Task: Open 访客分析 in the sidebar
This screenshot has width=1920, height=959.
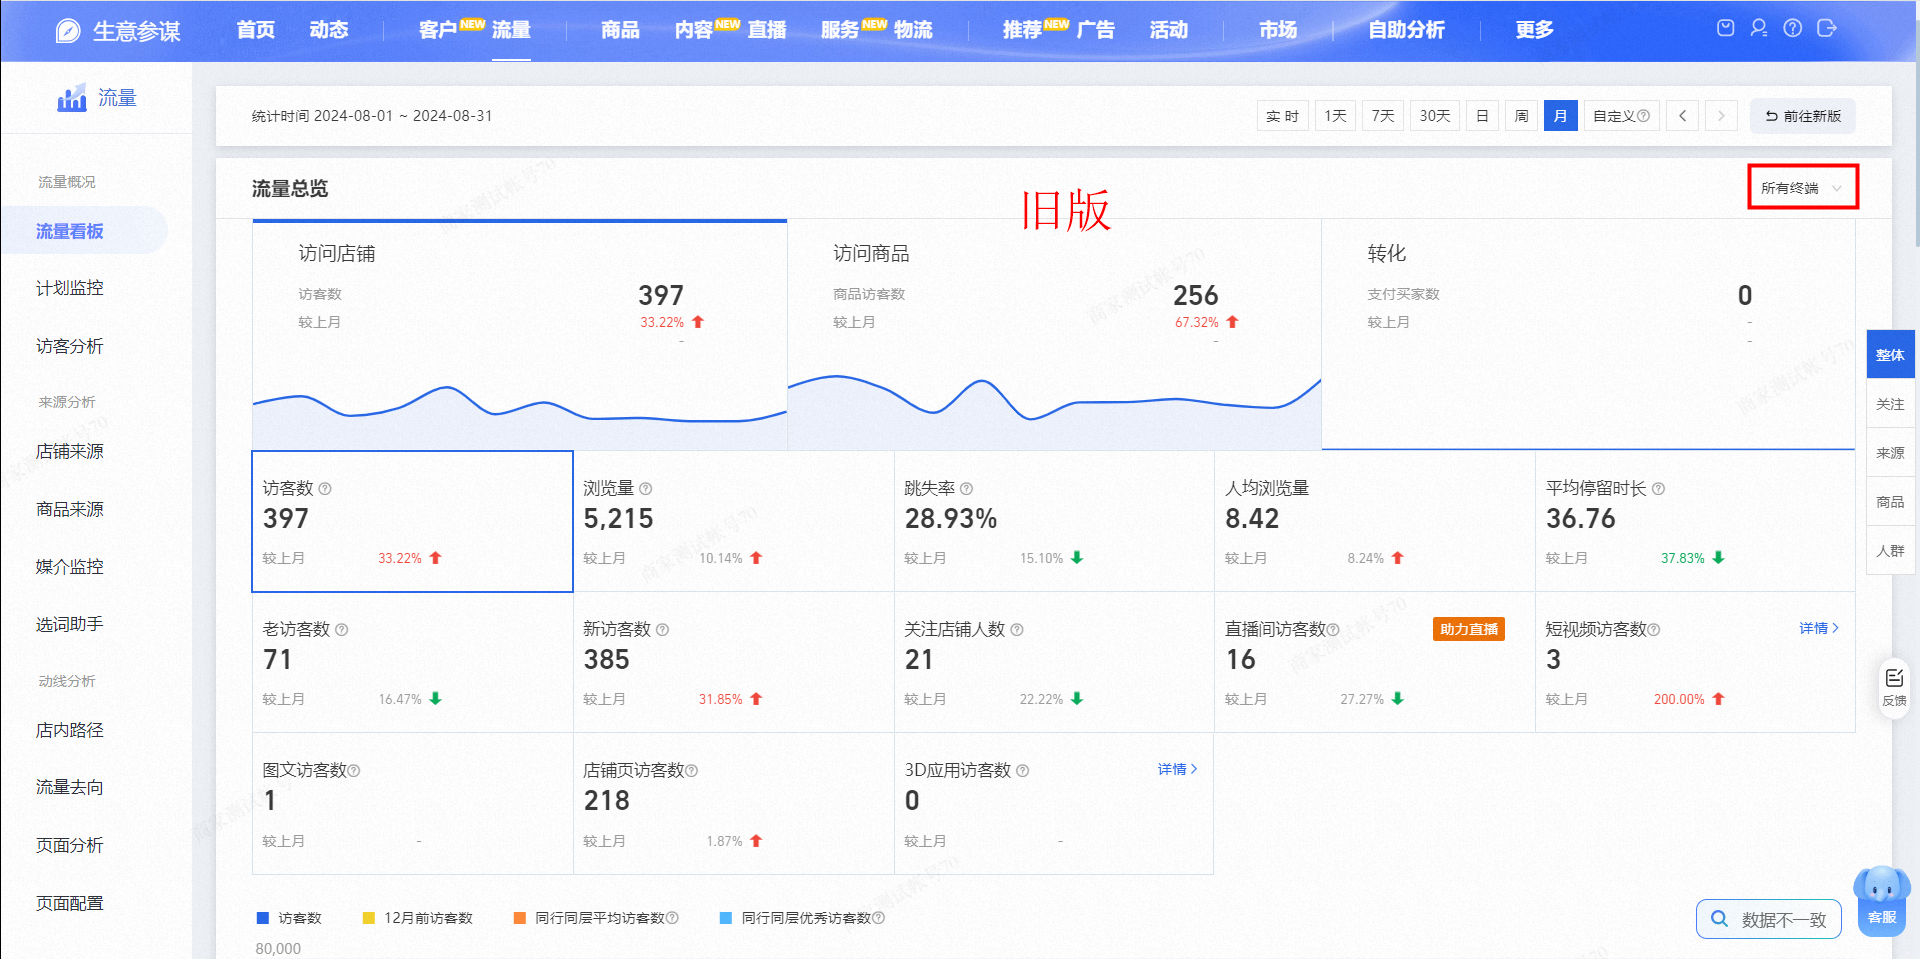Action: coord(70,346)
